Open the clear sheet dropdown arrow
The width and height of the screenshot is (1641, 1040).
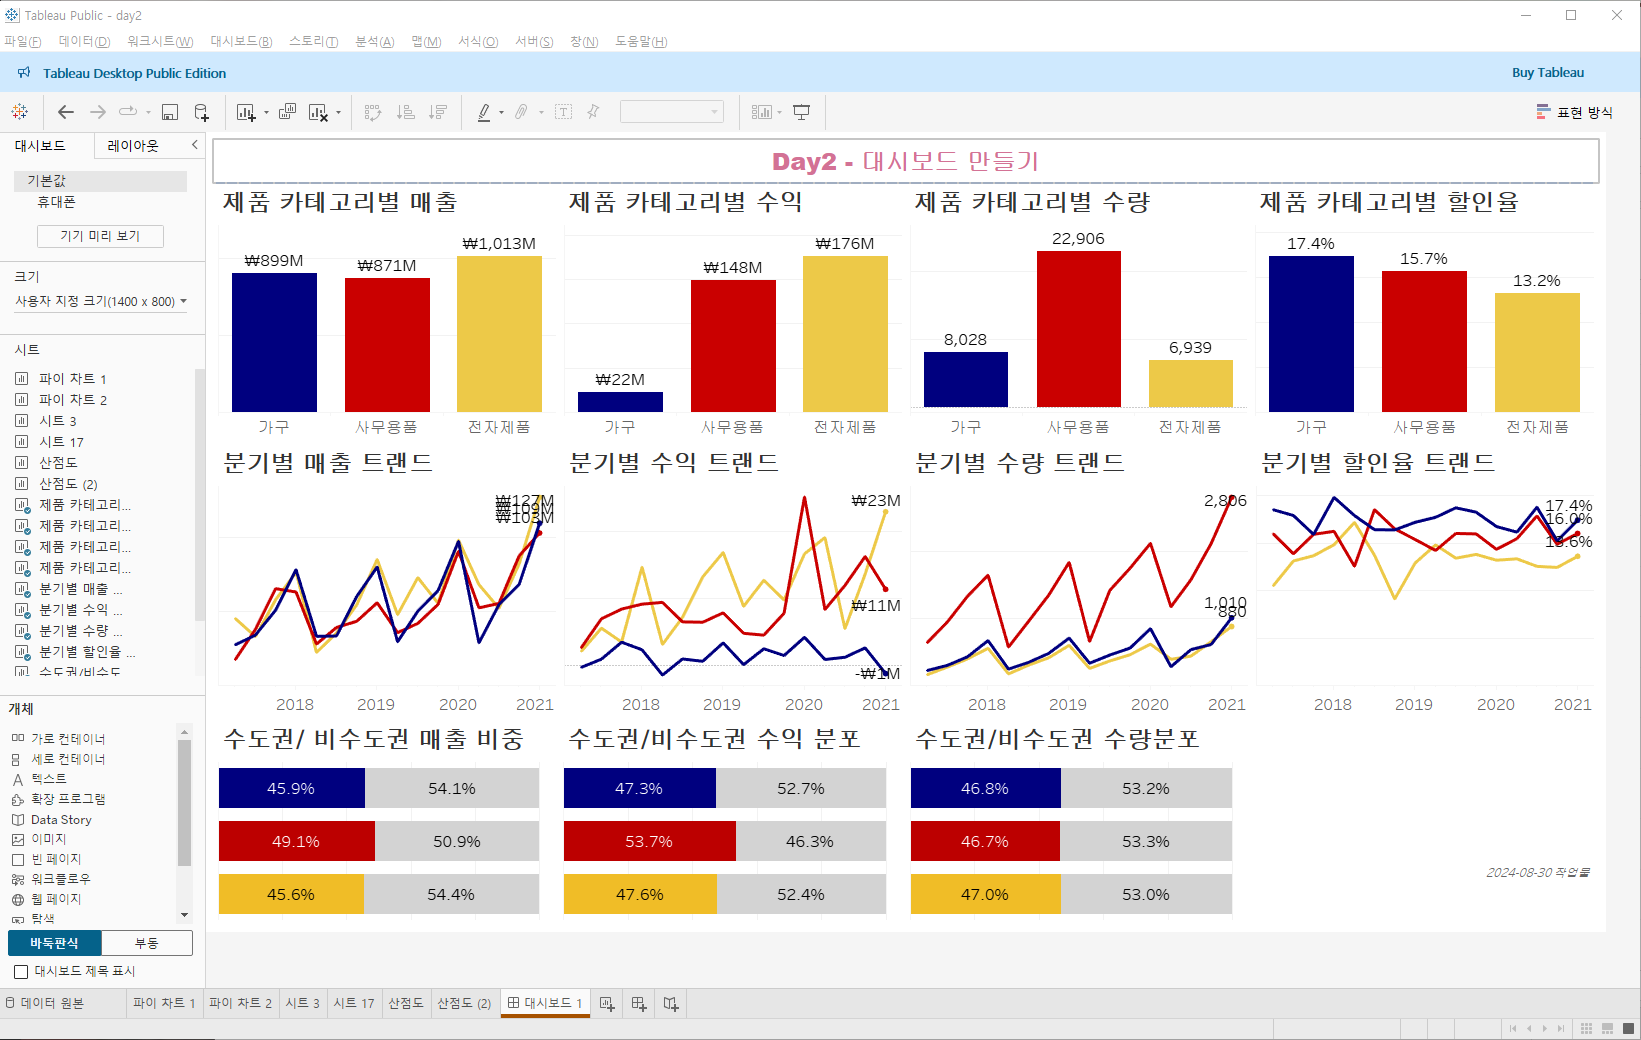tap(338, 113)
